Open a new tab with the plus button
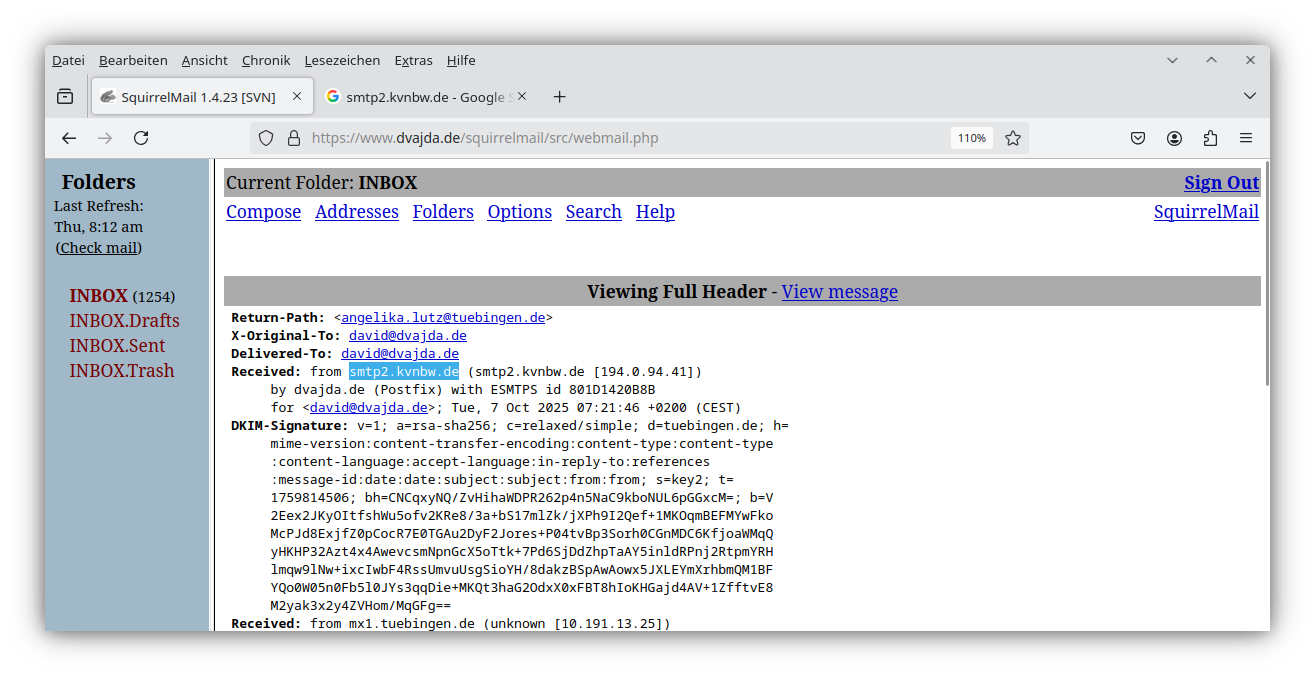The width and height of the screenshot is (1315, 676). 559,96
